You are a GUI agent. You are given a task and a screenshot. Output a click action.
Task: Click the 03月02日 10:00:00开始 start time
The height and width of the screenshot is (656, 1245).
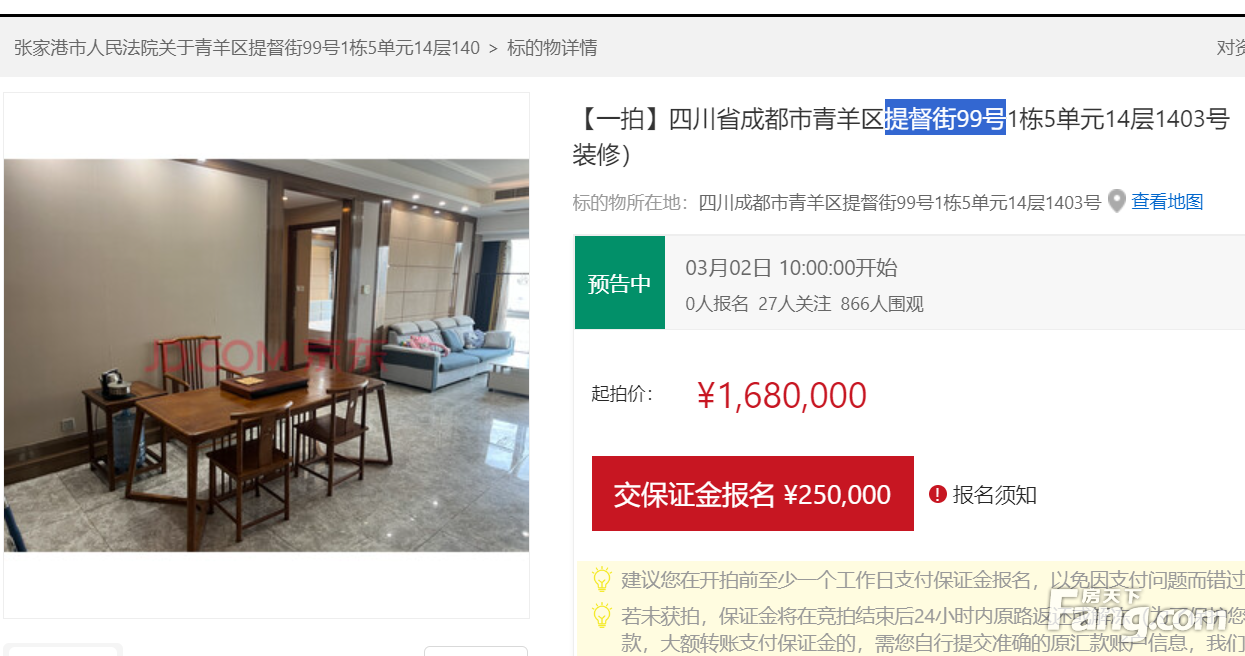point(791,268)
